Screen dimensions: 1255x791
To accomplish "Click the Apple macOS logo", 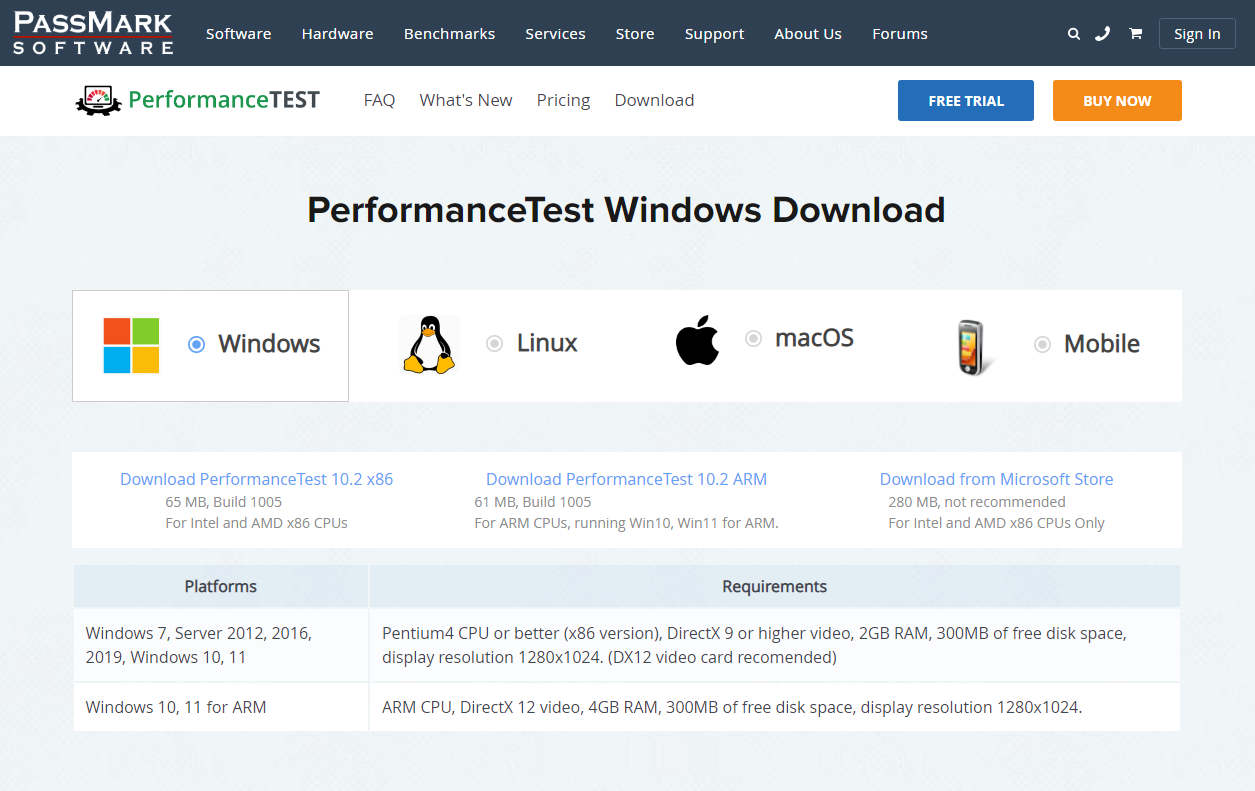I will point(697,341).
